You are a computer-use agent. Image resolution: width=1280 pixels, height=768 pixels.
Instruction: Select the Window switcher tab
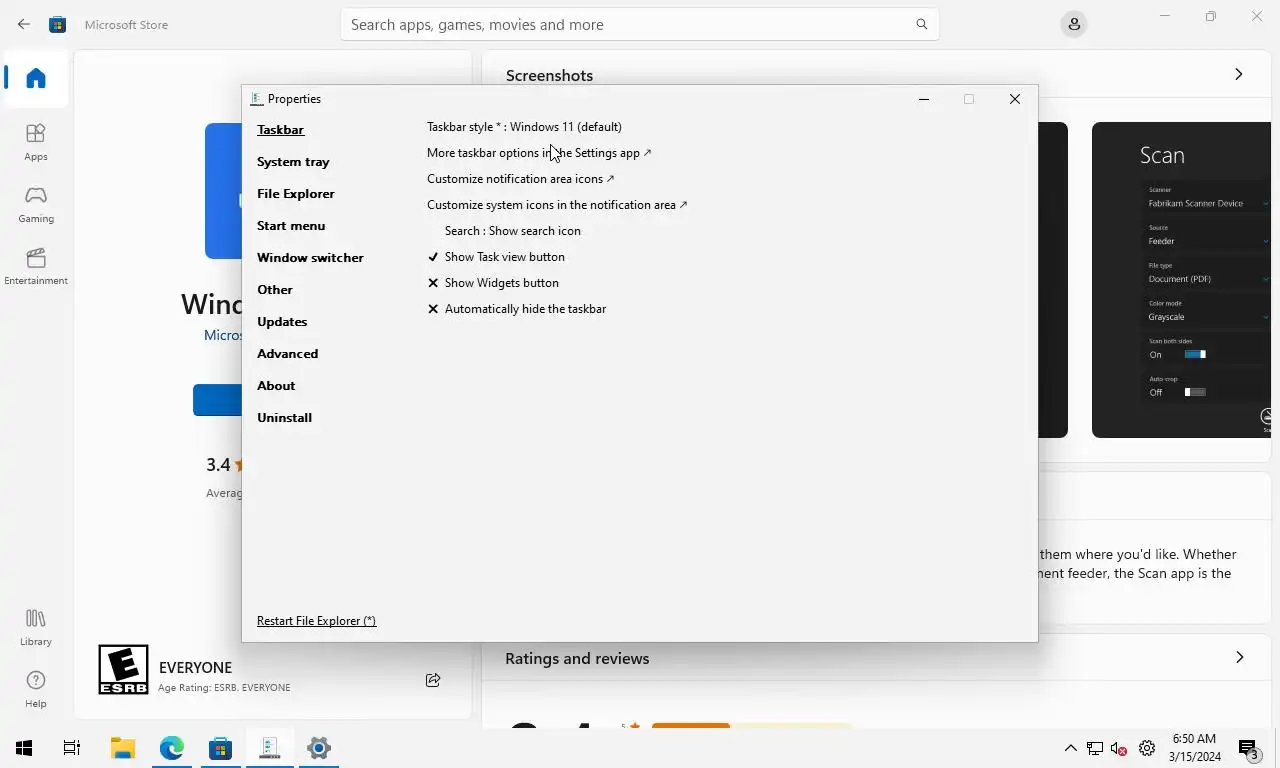[x=310, y=258]
